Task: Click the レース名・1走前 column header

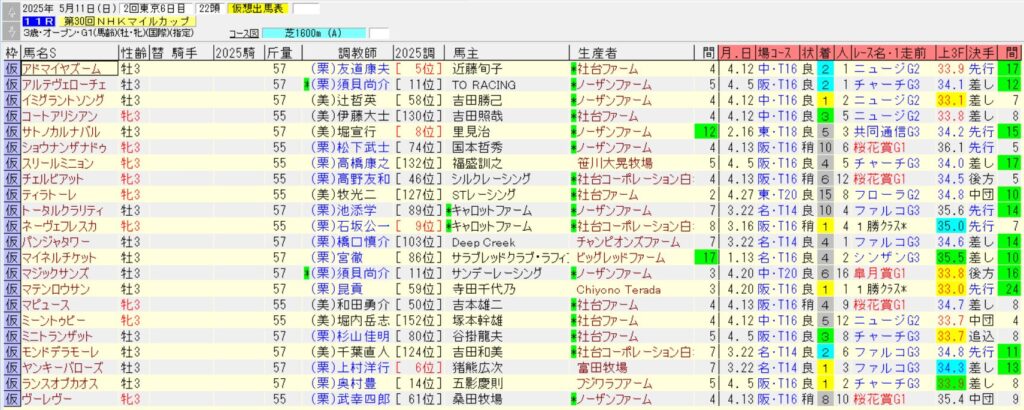Action: click(x=892, y=54)
